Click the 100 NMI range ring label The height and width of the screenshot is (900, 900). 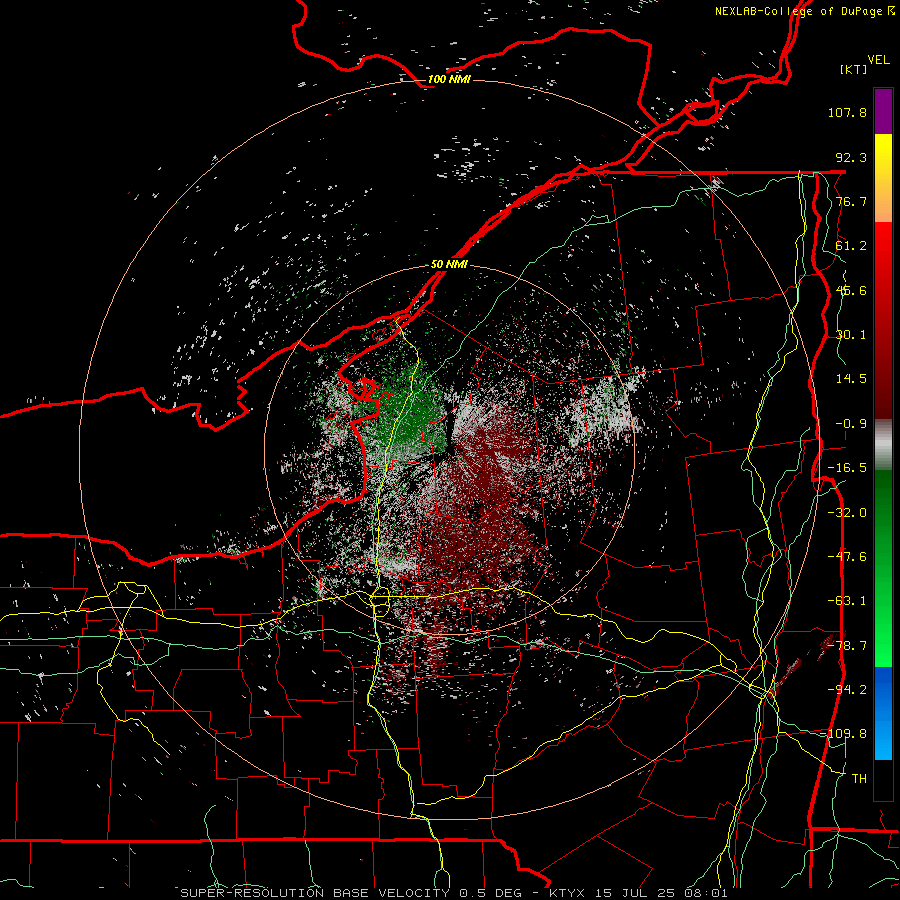[449, 79]
